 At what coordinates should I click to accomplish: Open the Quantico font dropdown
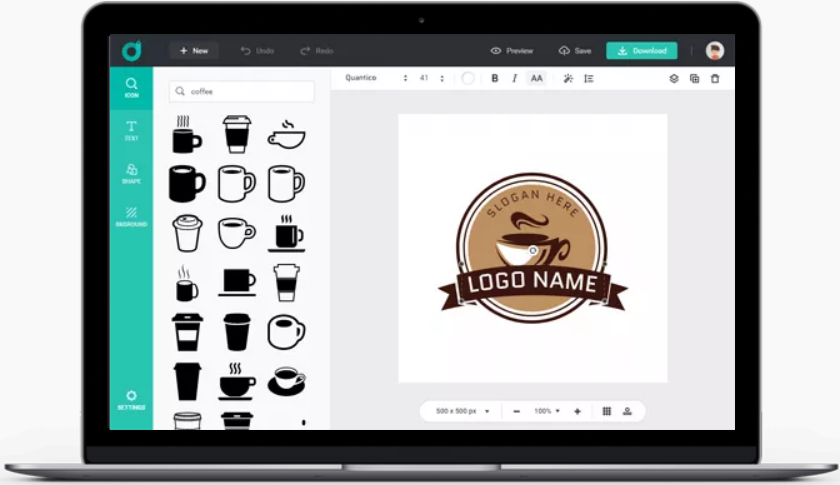[x=376, y=78]
